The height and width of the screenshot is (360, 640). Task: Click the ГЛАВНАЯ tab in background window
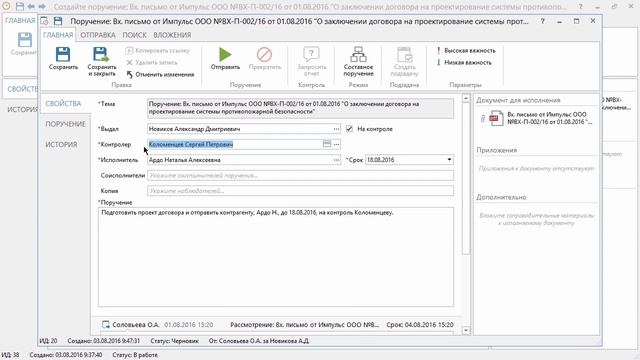[20, 20]
